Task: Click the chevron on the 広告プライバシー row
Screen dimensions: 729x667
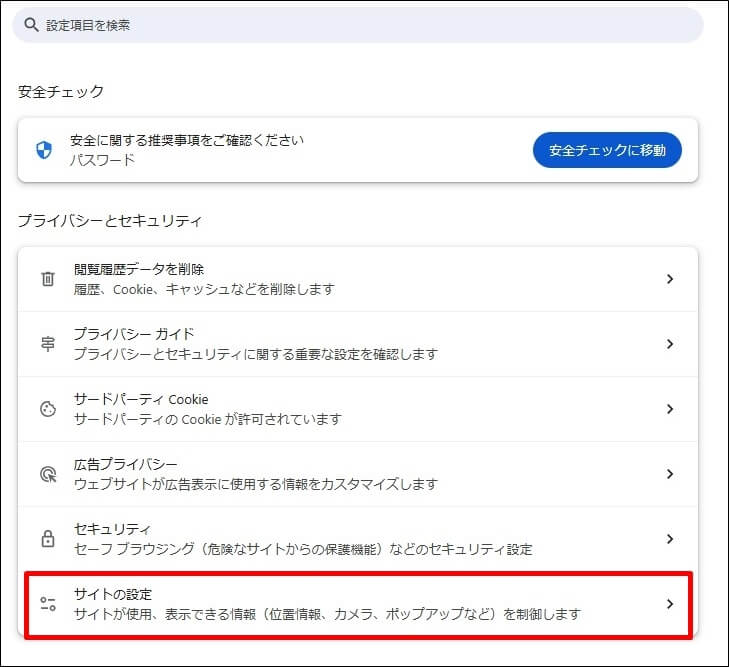Action: click(670, 474)
